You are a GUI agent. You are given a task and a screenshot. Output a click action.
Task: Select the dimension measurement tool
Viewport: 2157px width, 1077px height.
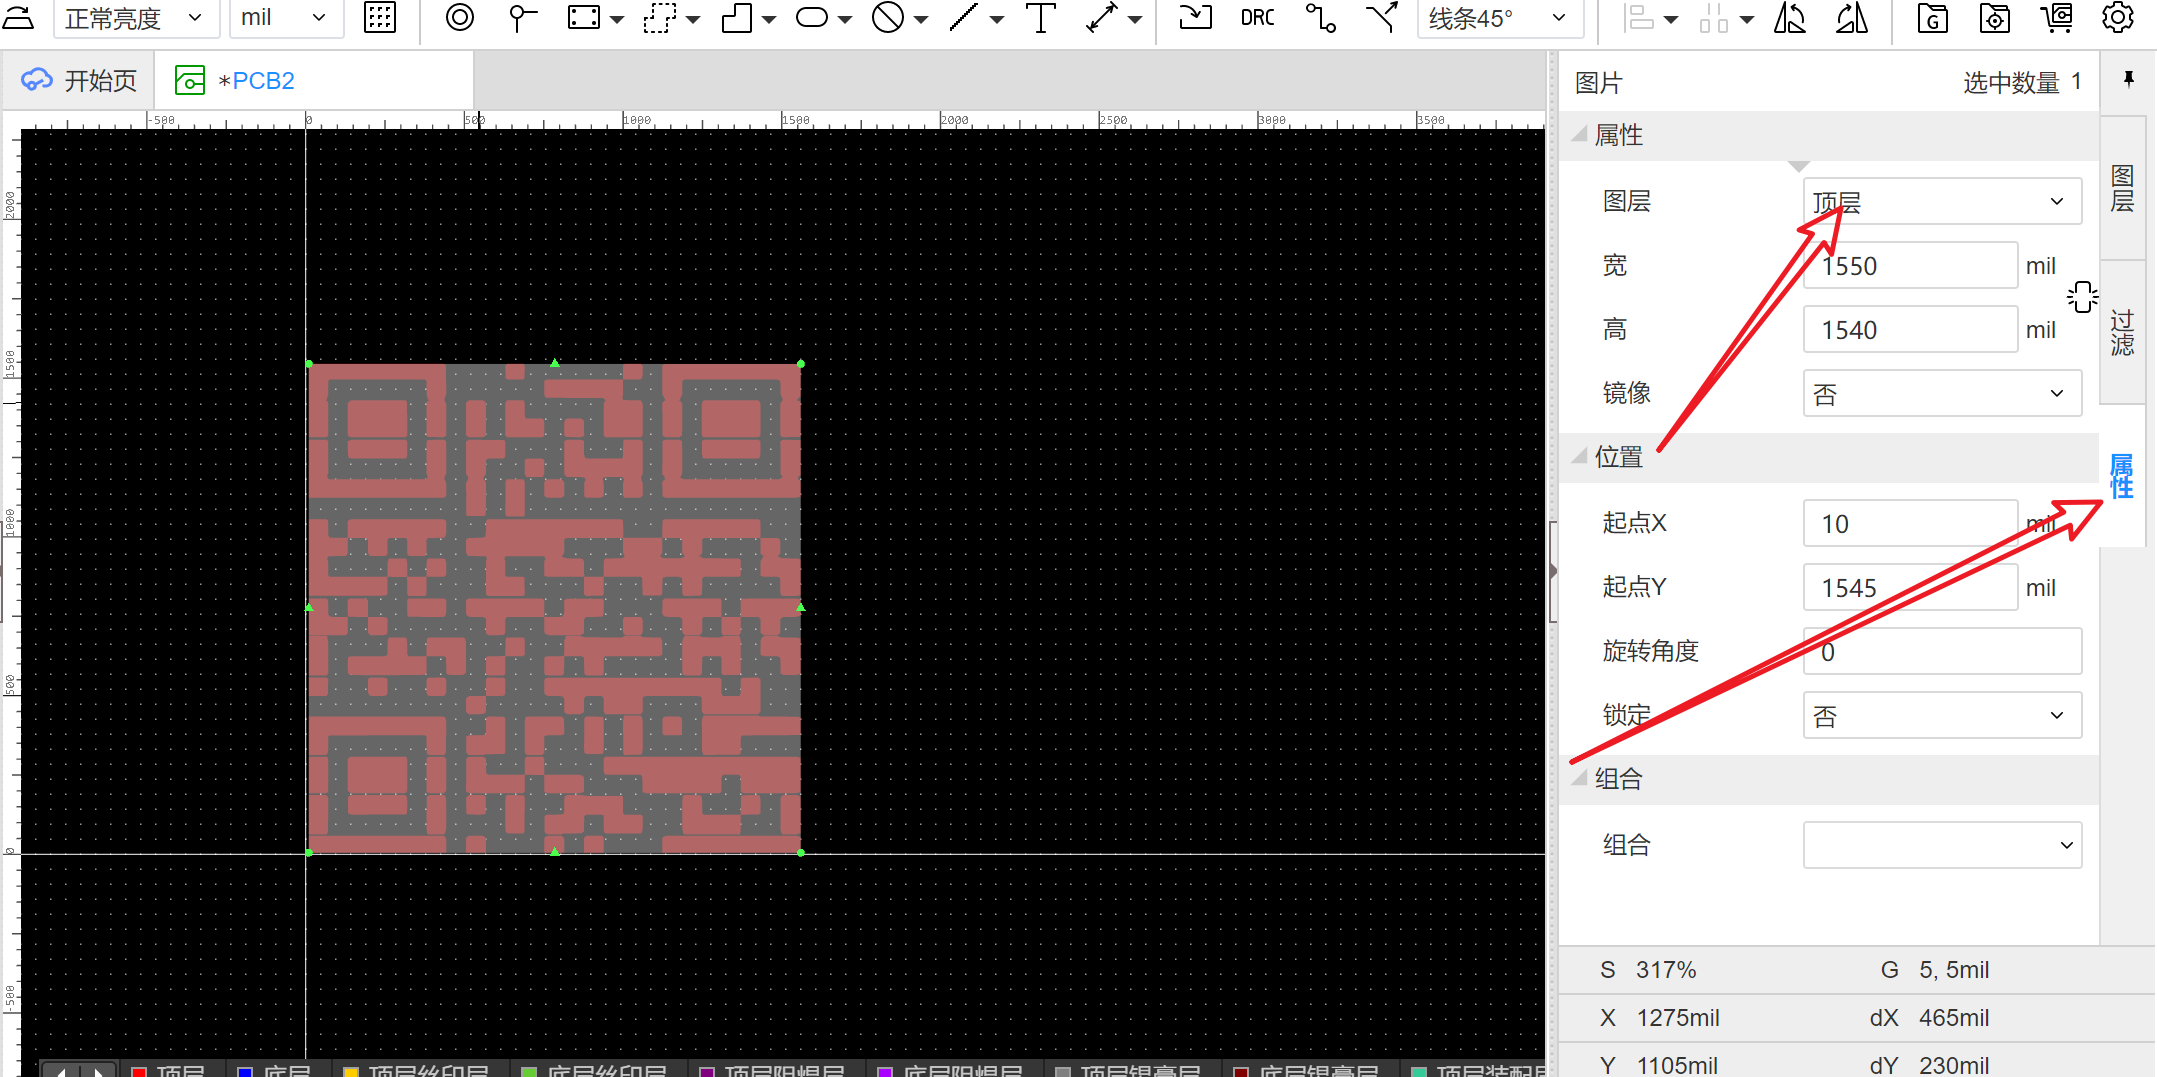pyautogui.click(x=1102, y=18)
